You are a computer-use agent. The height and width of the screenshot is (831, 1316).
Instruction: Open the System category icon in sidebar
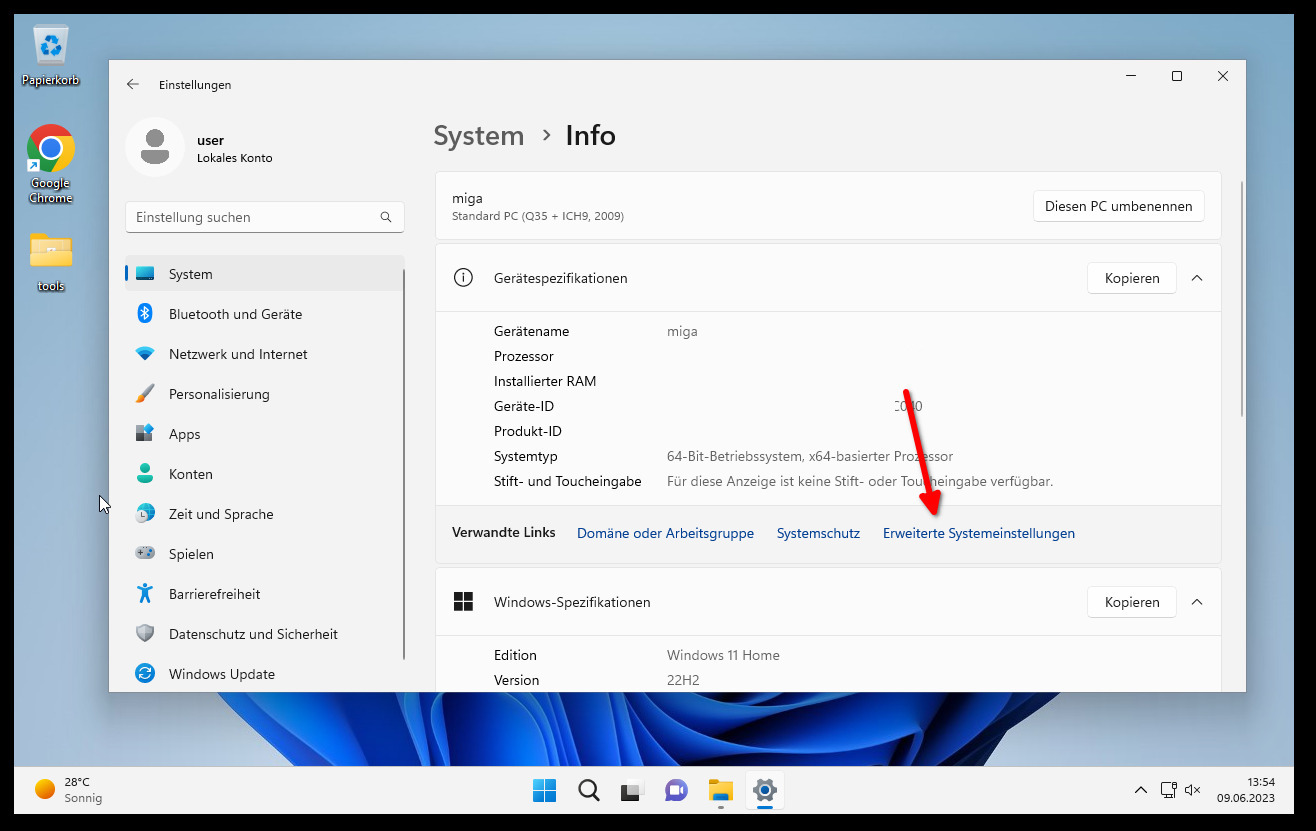[145, 274]
